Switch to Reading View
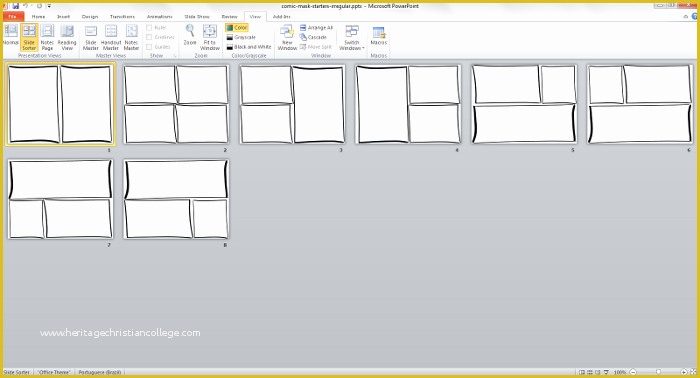Image resolution: width=700 pixels, height=378 pixels. click(x=67, y=37)
